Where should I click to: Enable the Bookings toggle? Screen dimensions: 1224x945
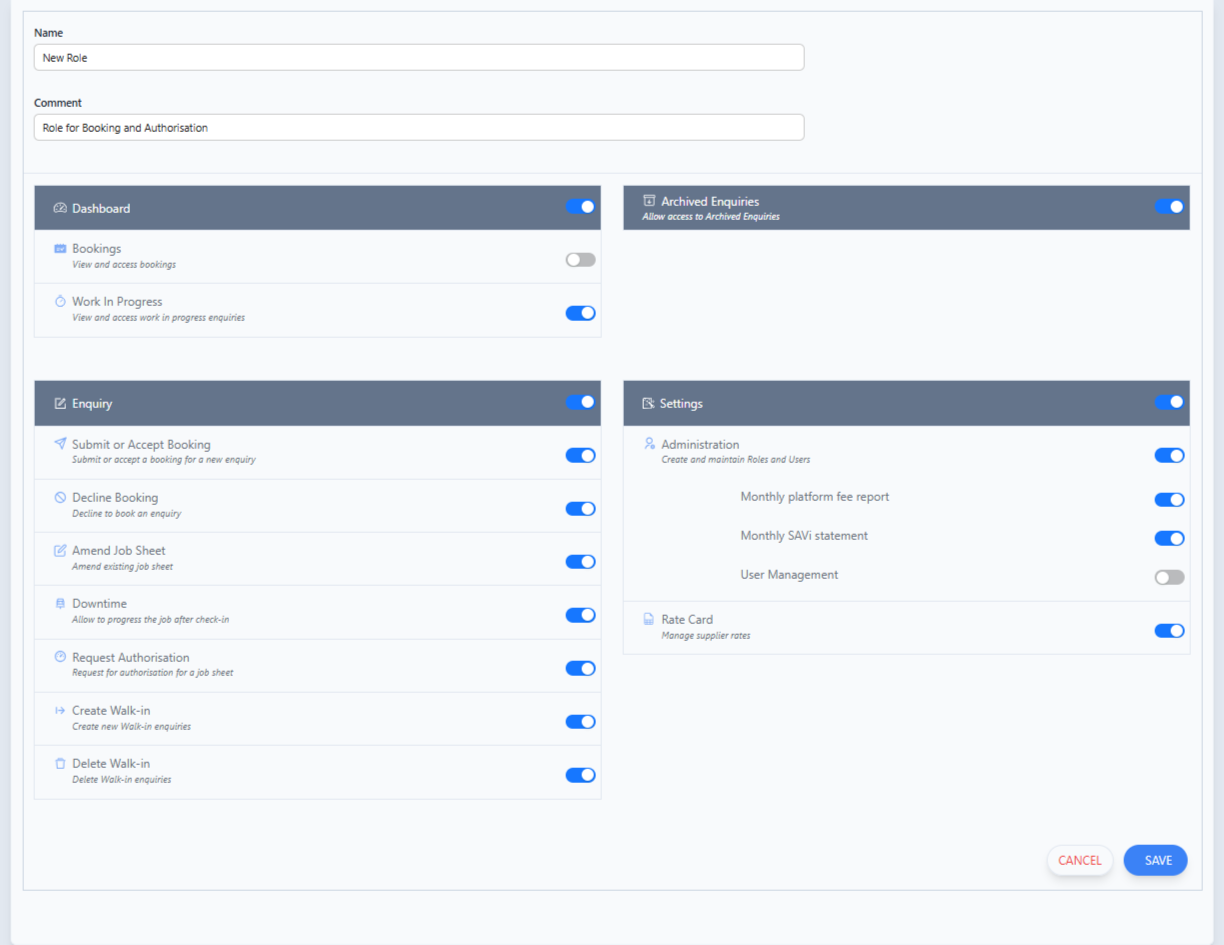(580, 260)
